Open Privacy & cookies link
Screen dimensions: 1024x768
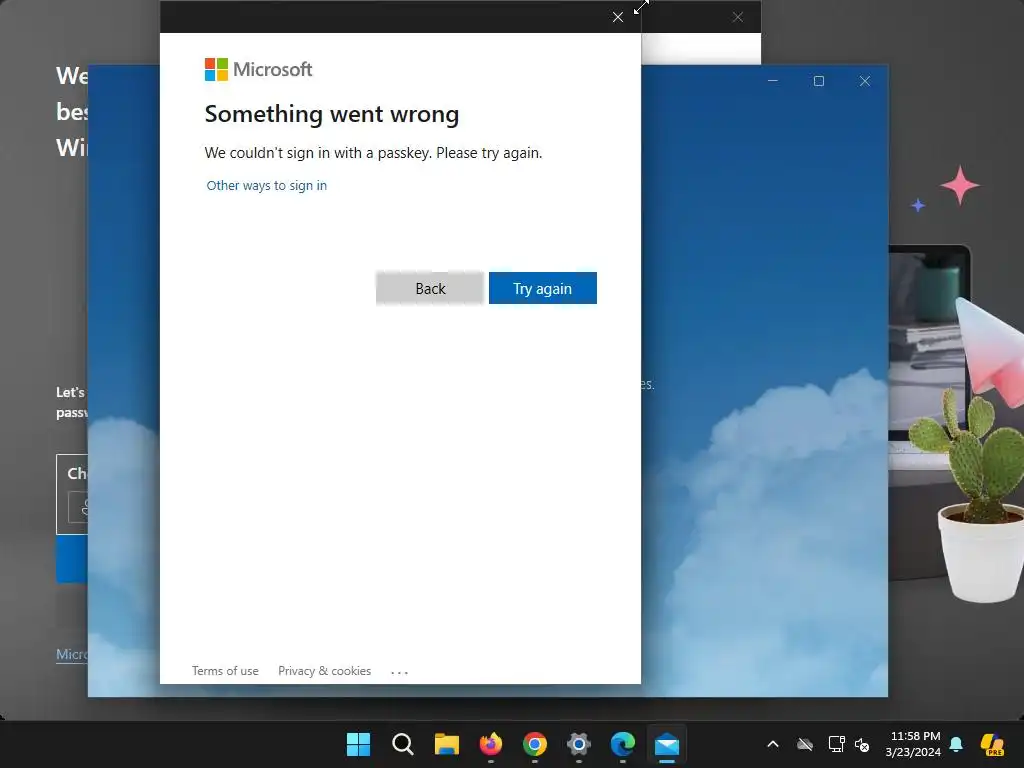pyautogui.click(x=325, y=671)
